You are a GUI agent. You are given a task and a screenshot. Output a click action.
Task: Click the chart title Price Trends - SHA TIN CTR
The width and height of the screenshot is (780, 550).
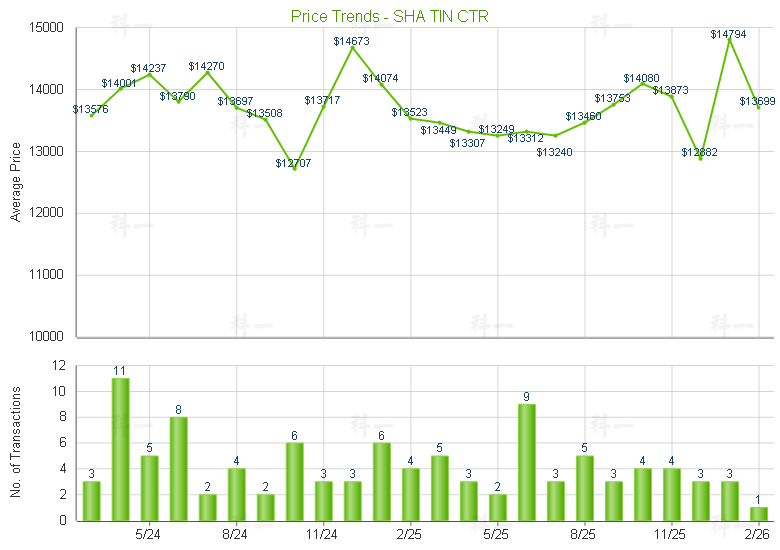click(390, 16)
